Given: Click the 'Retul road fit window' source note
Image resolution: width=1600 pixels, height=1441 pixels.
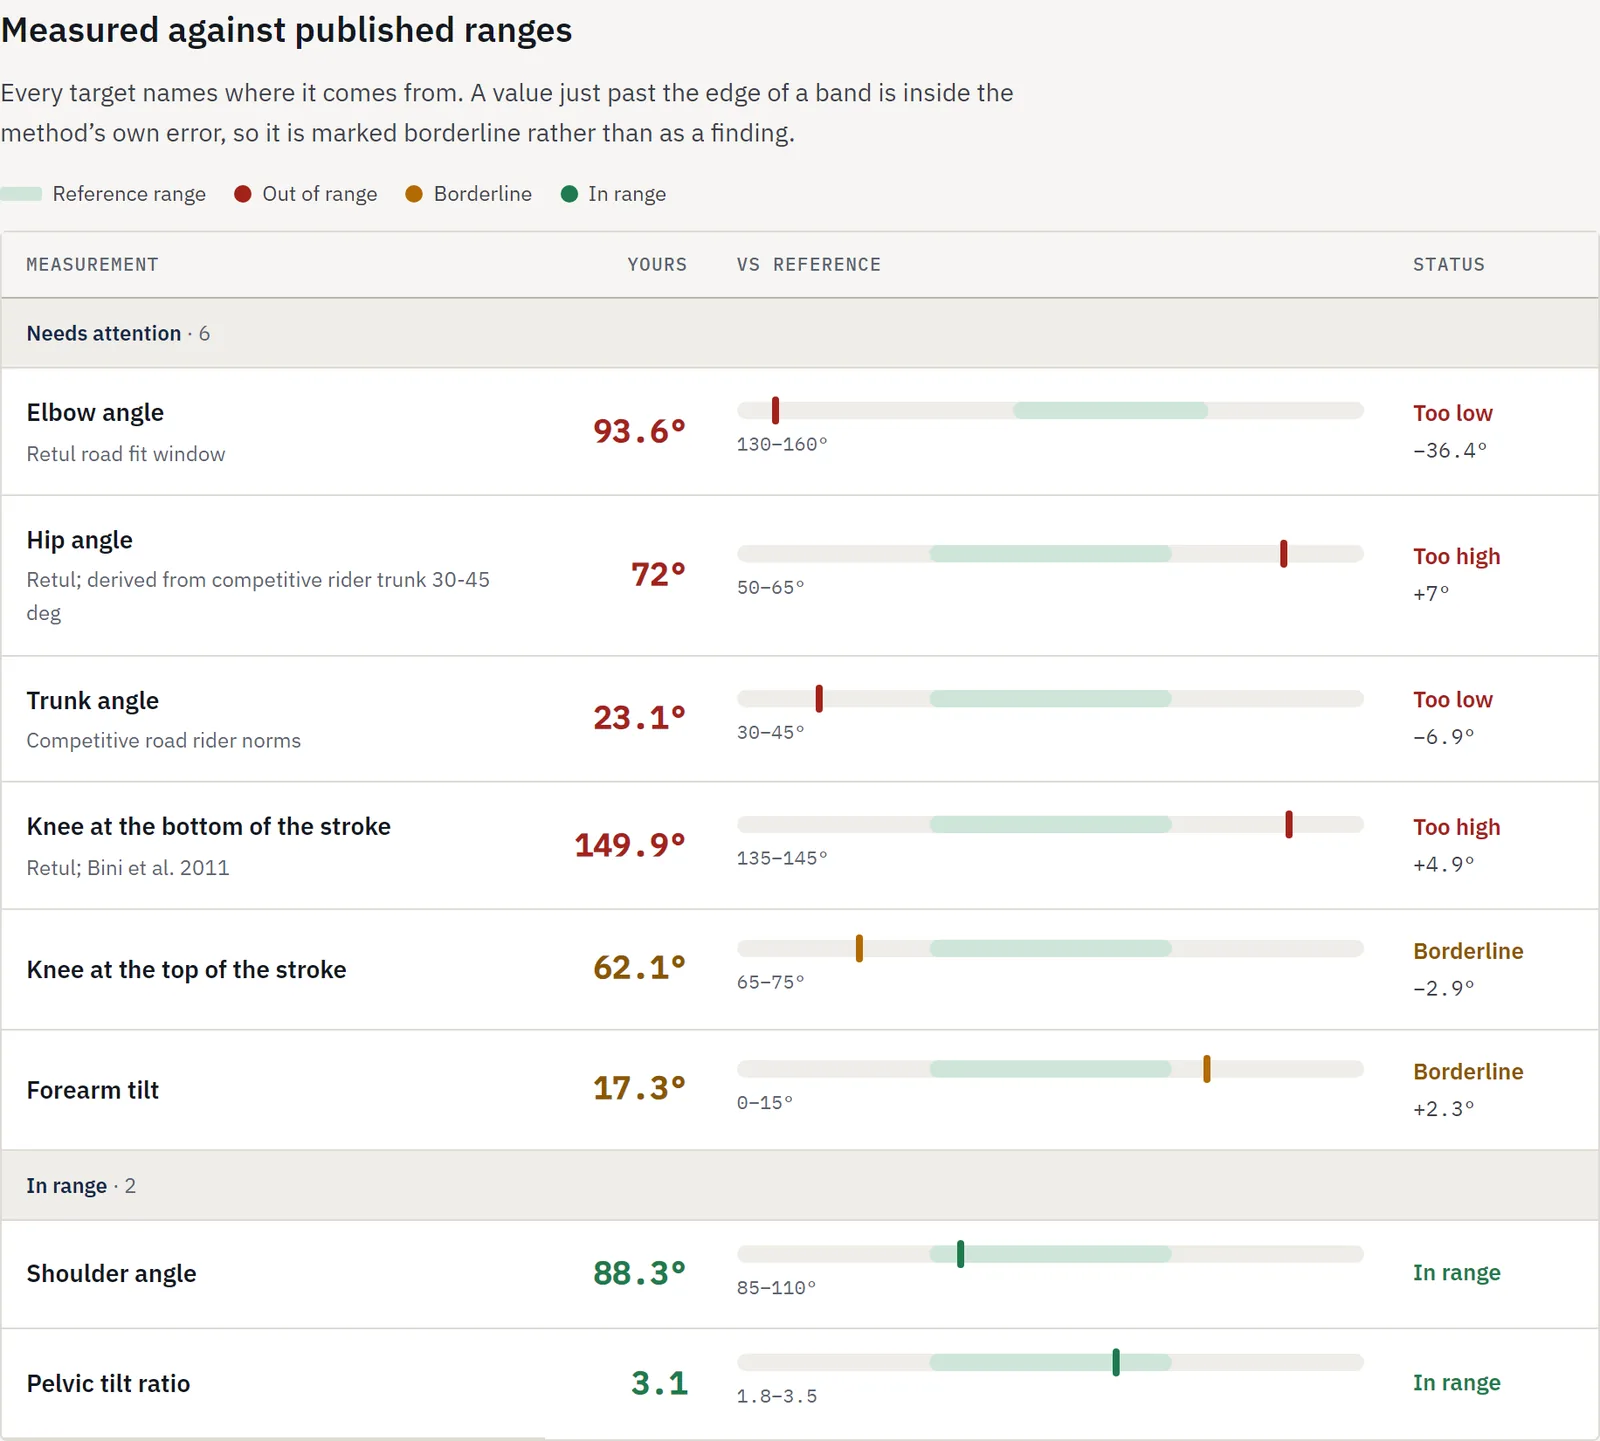Looking at the screenshot, I should (x=126, y=454).
